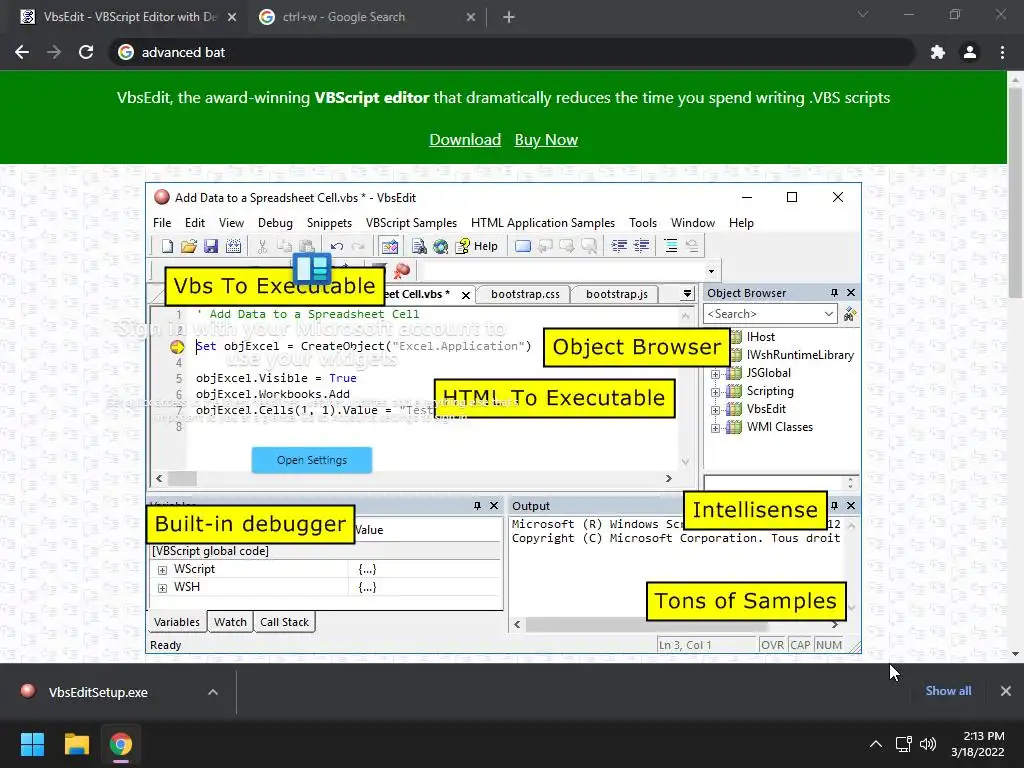Reload the page with the refresh icon
1024x768 pixels.
pyautogui.click(x=86, y=52)
